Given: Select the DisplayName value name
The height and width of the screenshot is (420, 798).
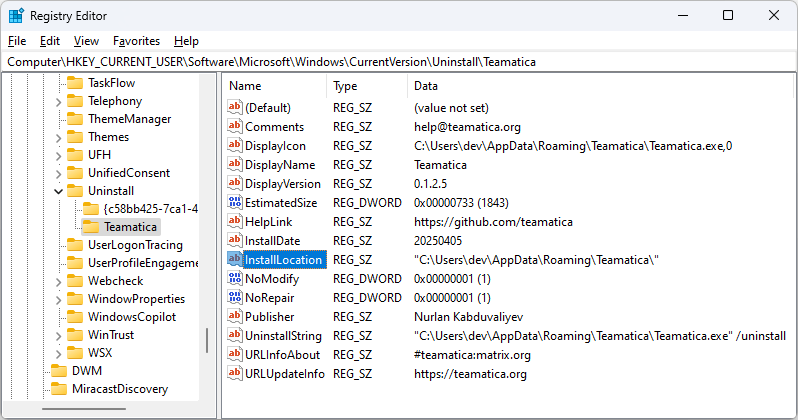Looking at the screenshot, I should [x=280, y=164].
